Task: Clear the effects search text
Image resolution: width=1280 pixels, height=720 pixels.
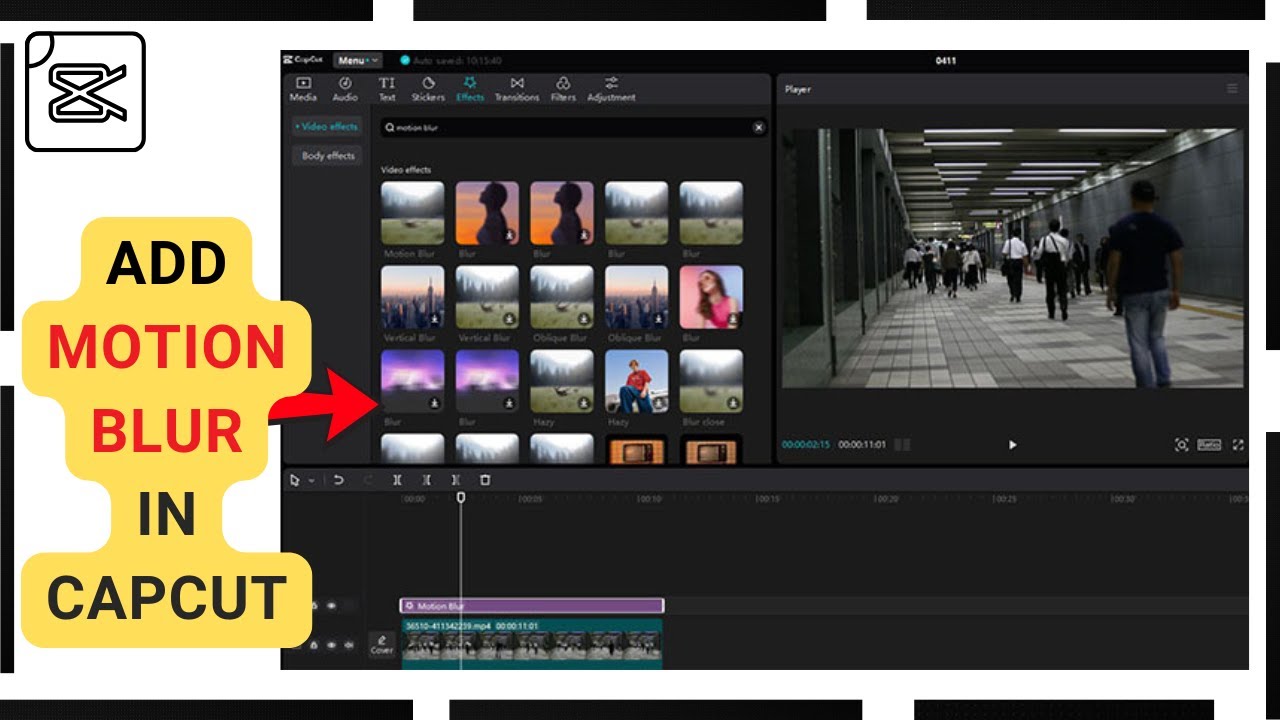Action: pos(758,128)
